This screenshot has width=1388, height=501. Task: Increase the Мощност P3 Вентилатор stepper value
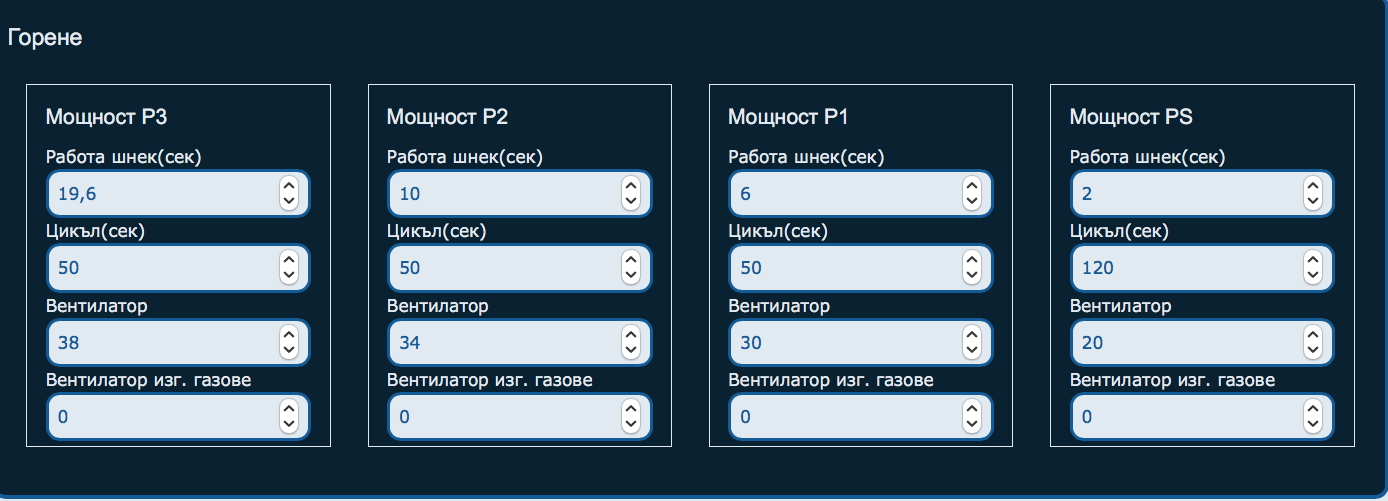[289, 334]
